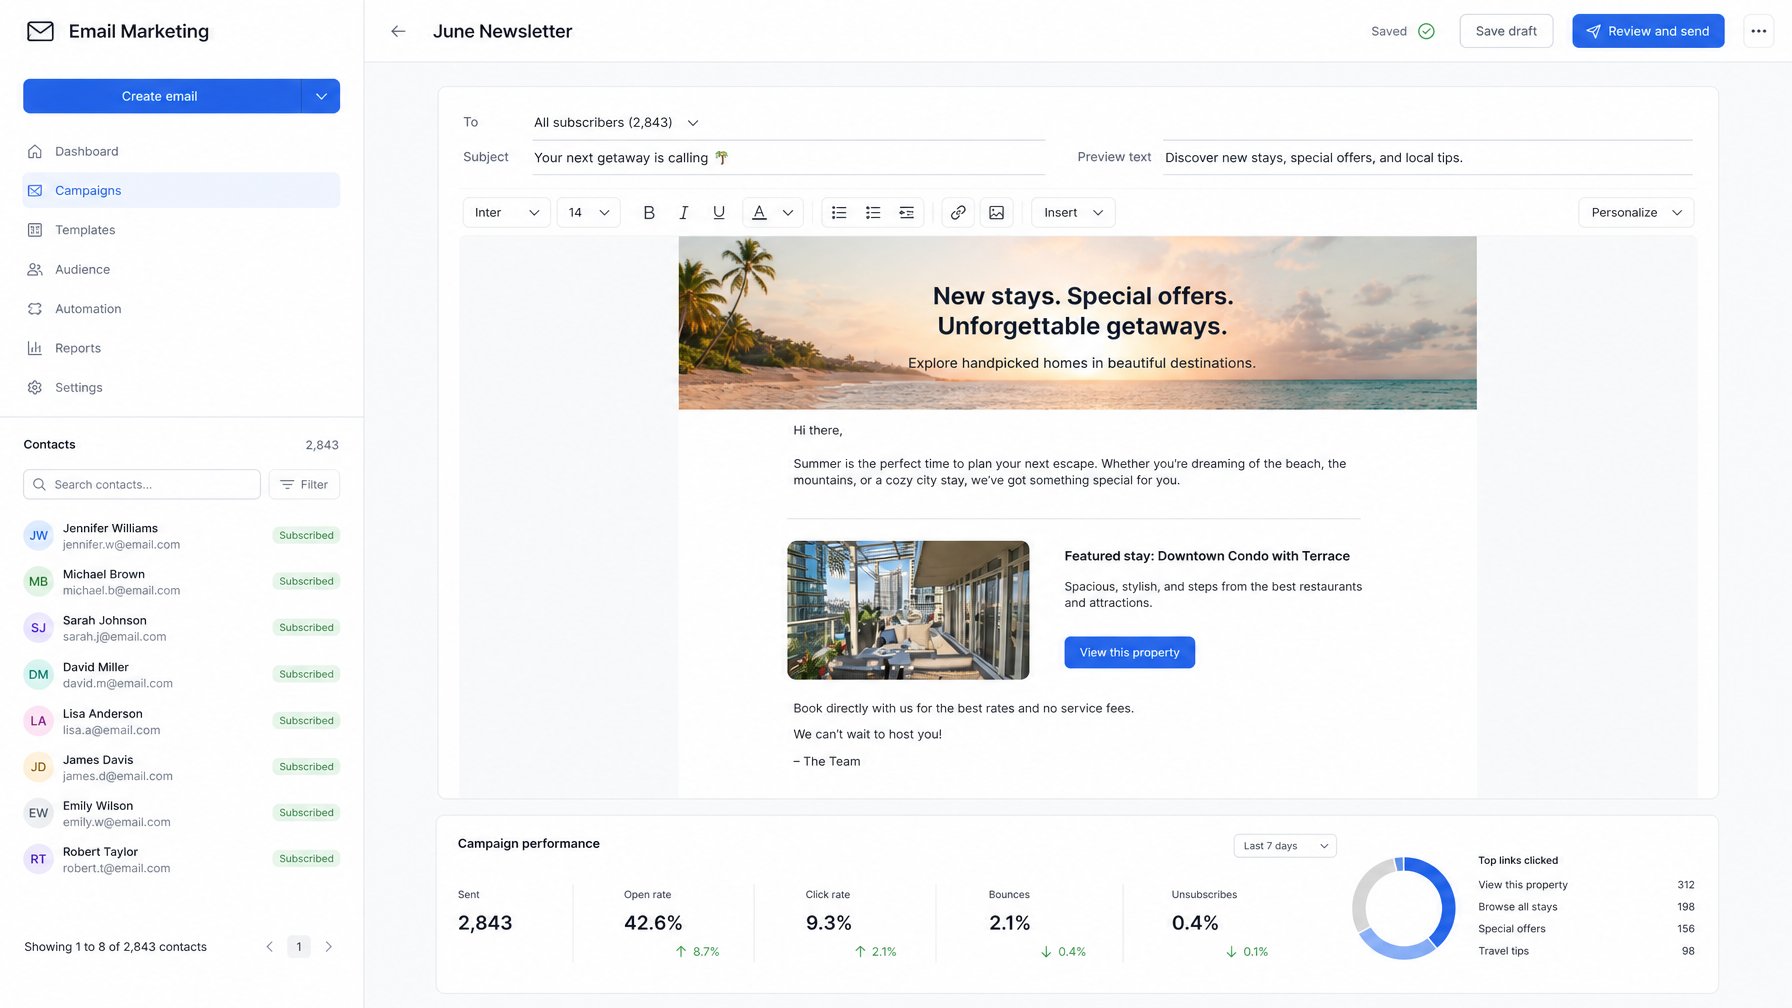The width and height of the screenshot is (1792, 1008).
Task: Open the Insert dropdown
Action: point(1073,212)
